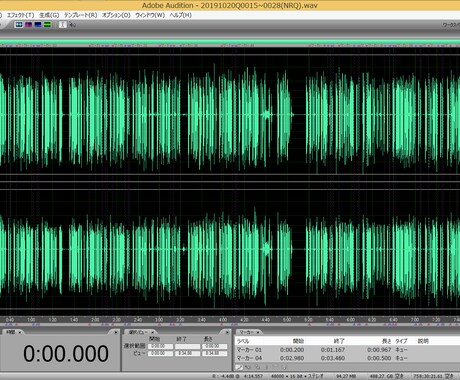Sort markers by 開始 column header
The image size is (460, 380).
pyautogui.click(x=298, y=341)
